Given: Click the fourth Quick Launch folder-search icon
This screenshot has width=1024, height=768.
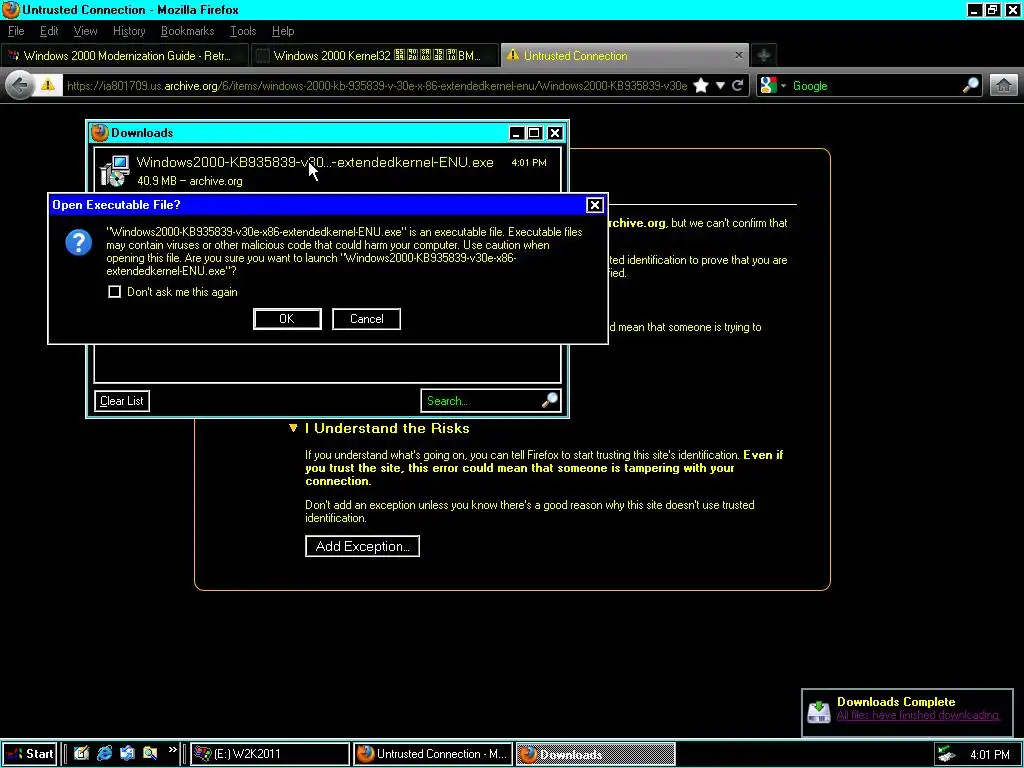Looking at the screenshot, I should point(150,754).
